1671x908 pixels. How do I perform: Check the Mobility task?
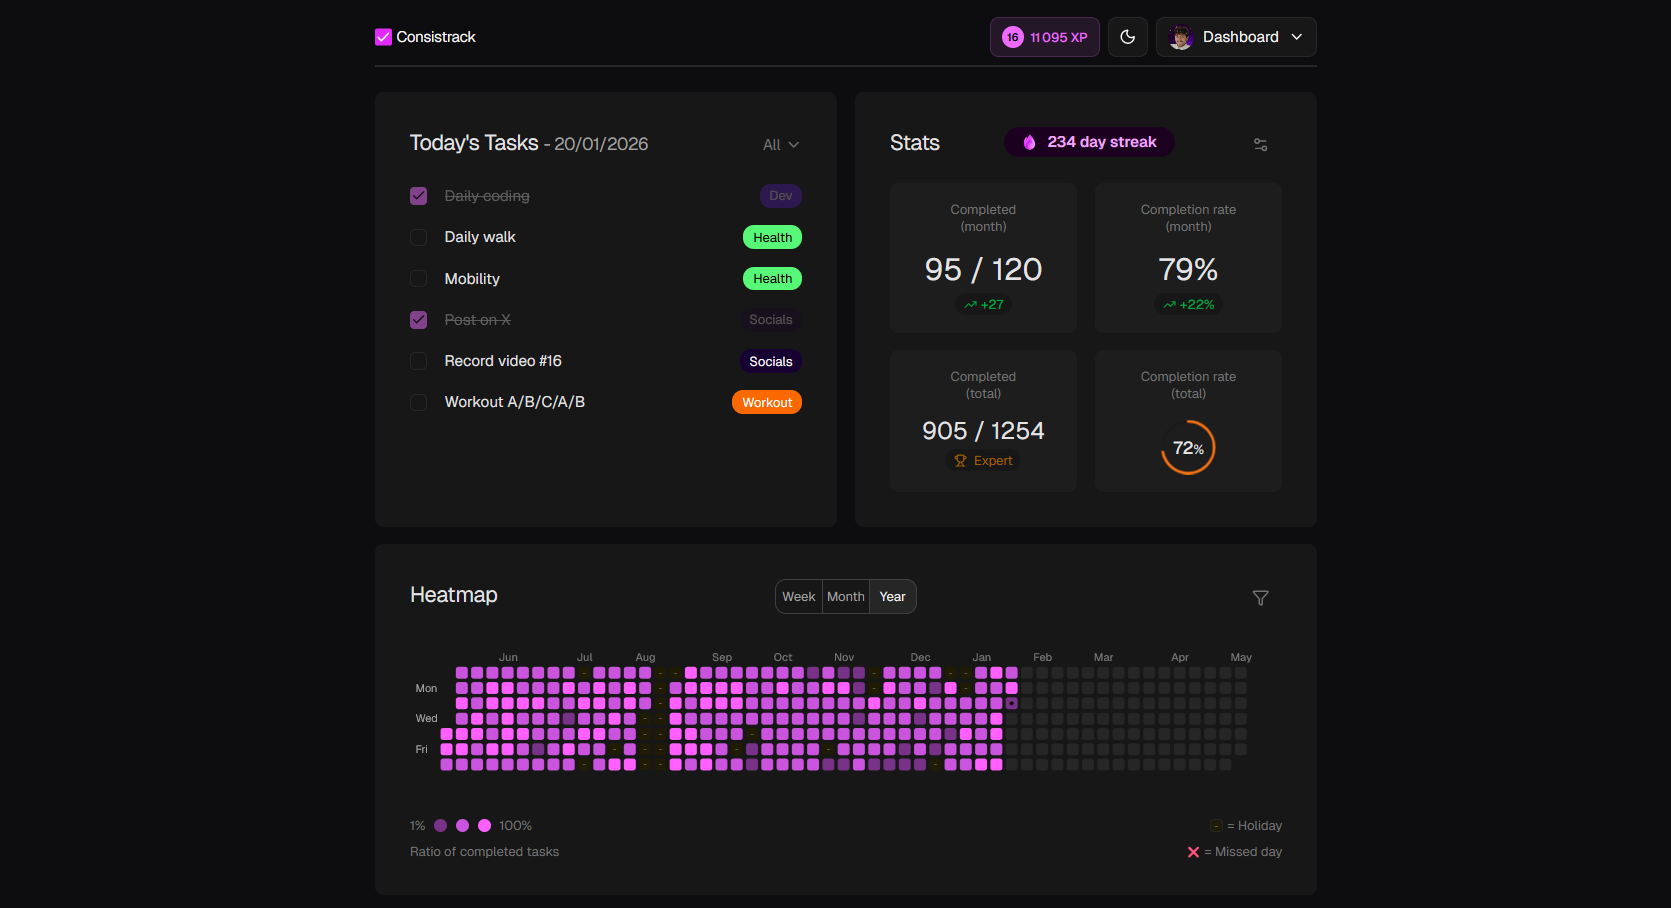[x=419, y=279]
